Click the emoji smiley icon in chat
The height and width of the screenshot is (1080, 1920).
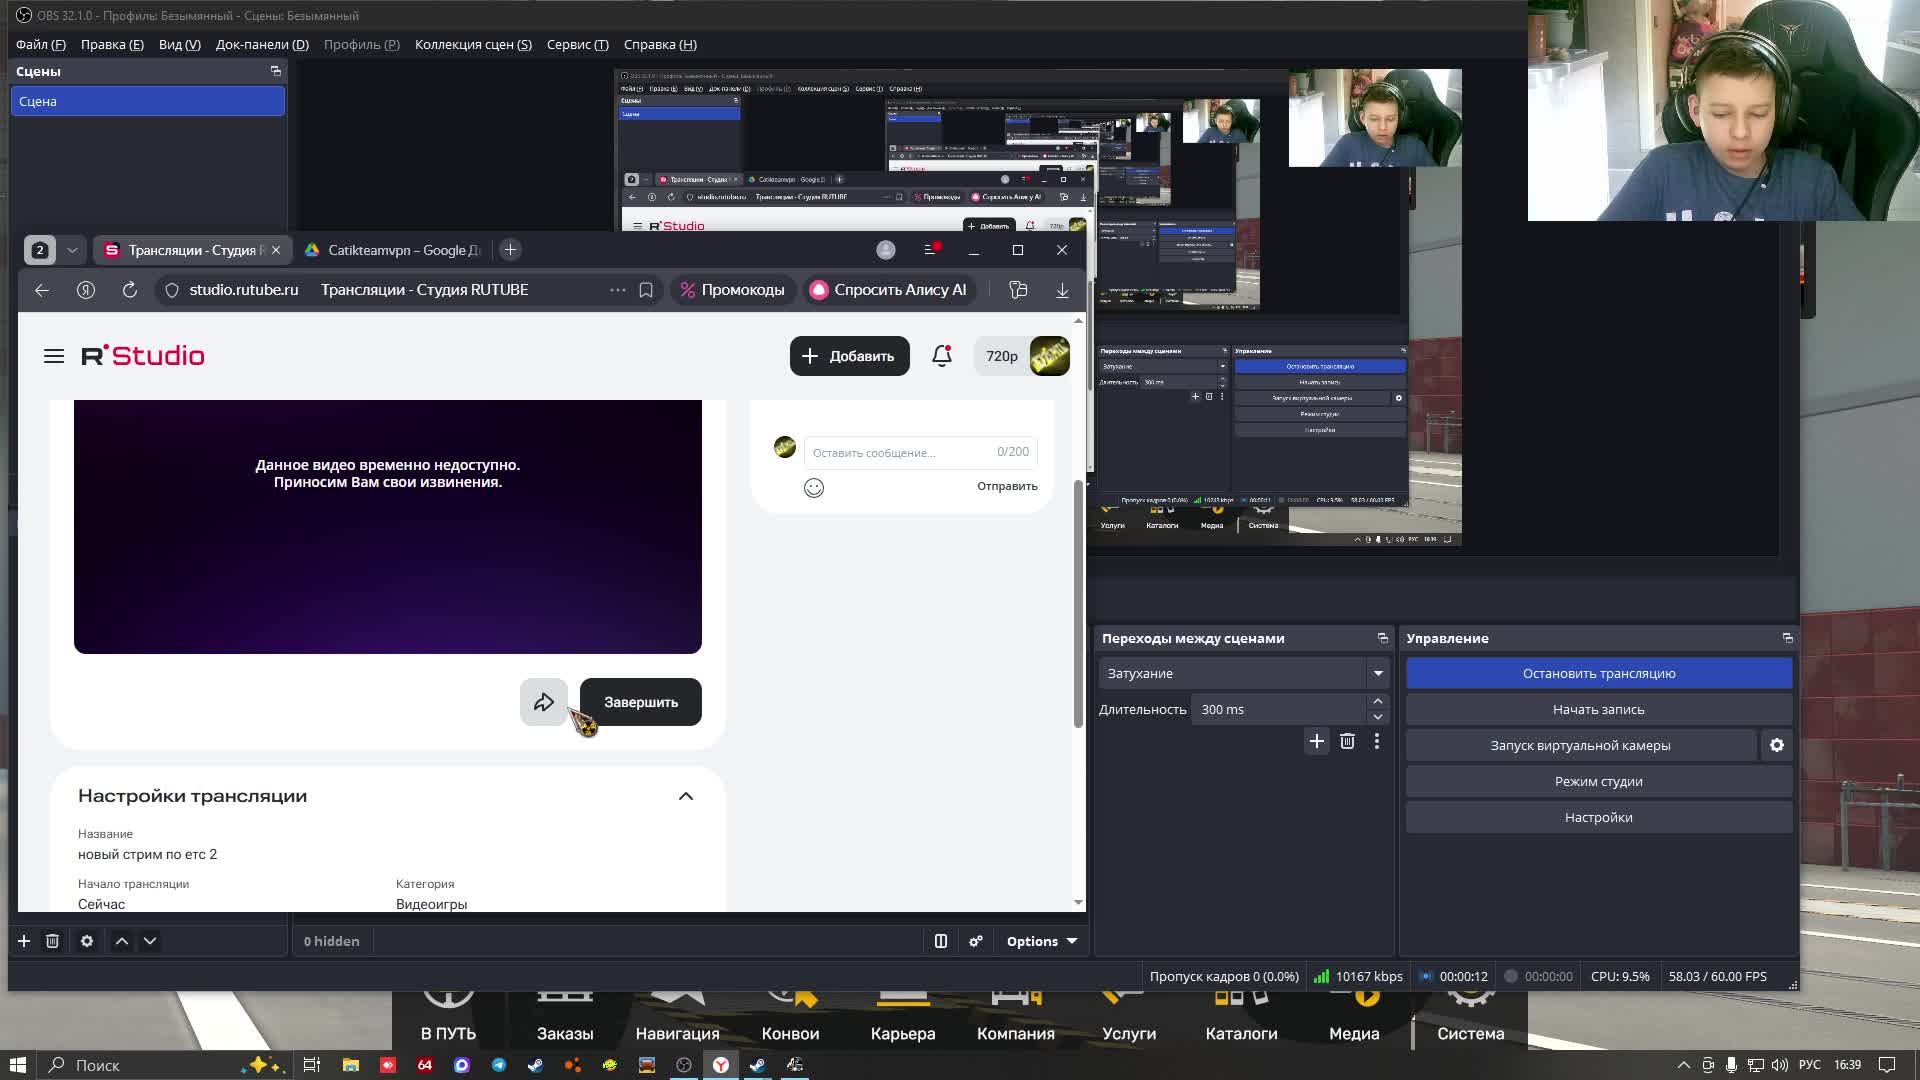click(x=814, y=488)
